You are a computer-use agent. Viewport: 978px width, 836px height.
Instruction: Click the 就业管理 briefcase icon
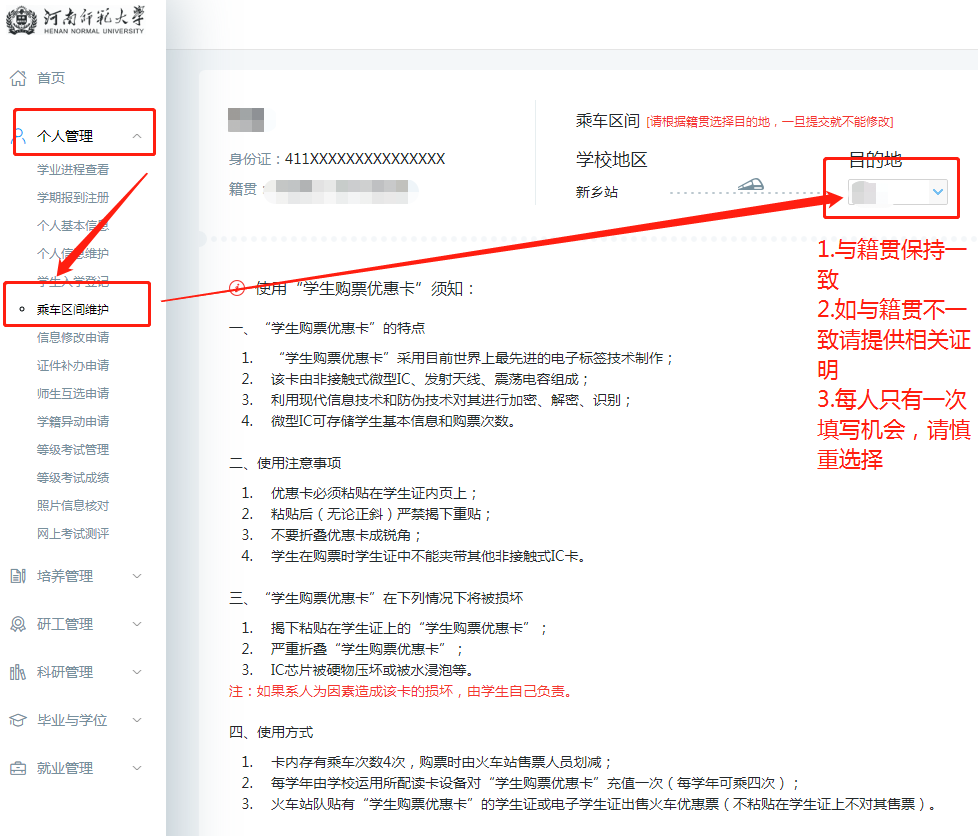(18, 768)
